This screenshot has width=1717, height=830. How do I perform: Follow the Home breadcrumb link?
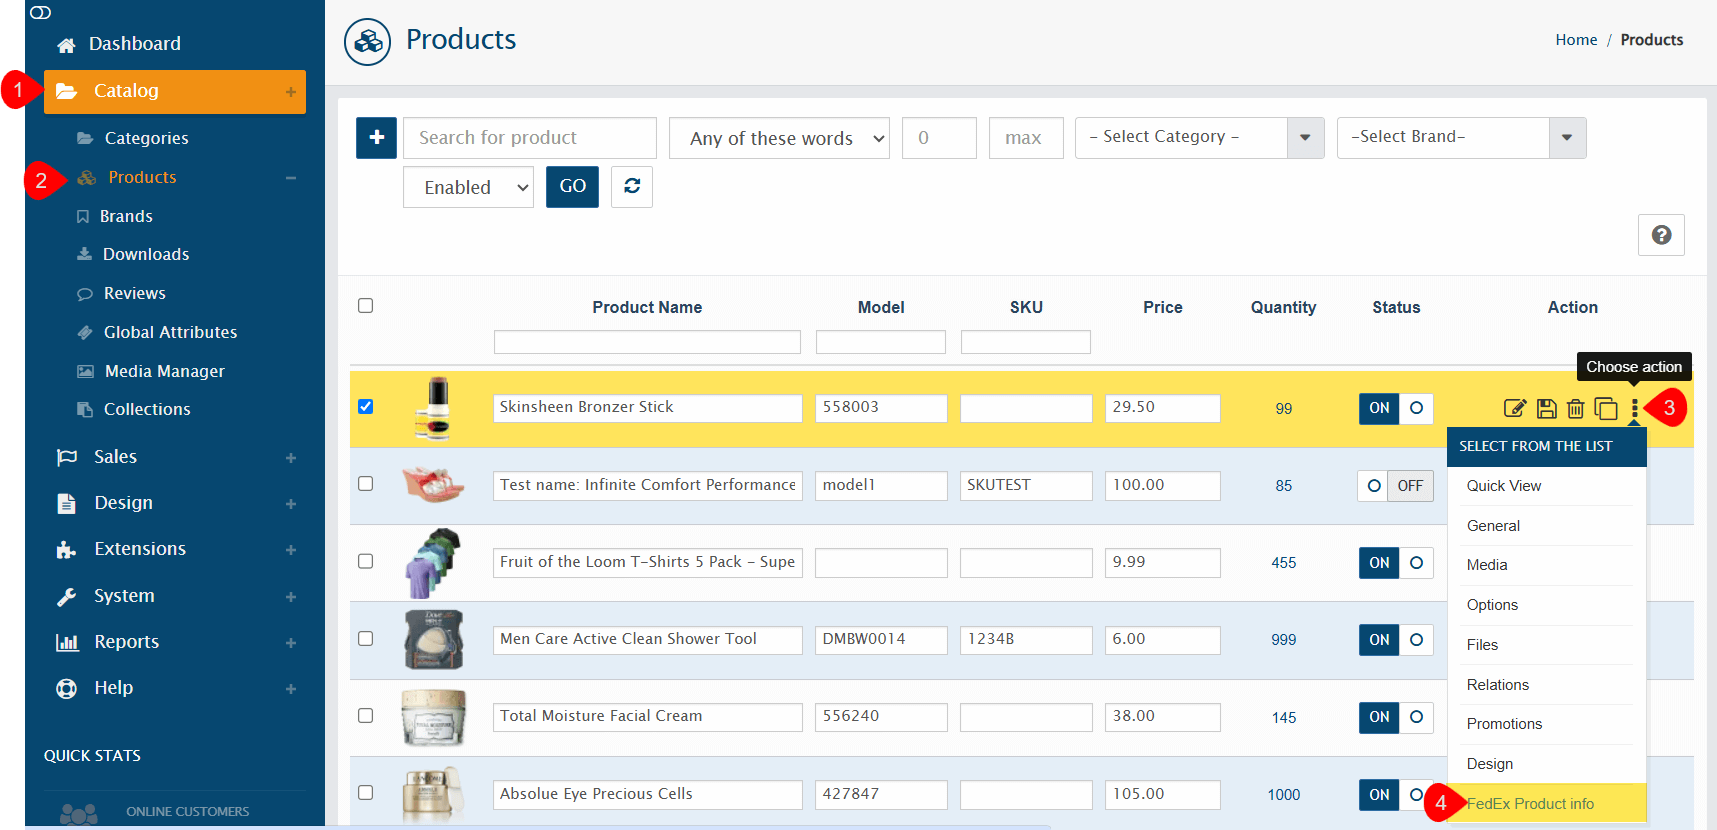[1576, 40]
